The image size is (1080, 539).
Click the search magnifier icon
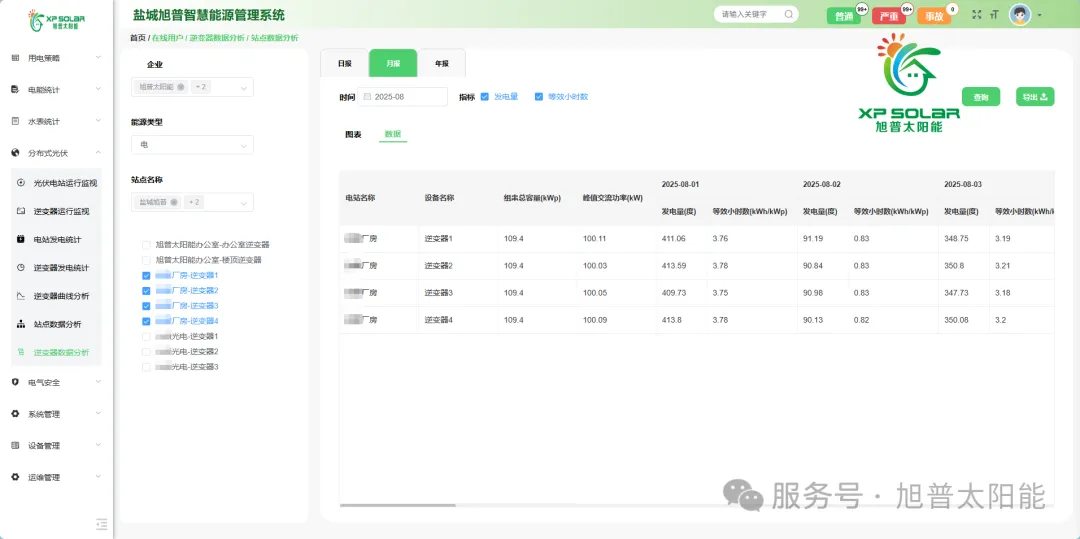(789, 14)
